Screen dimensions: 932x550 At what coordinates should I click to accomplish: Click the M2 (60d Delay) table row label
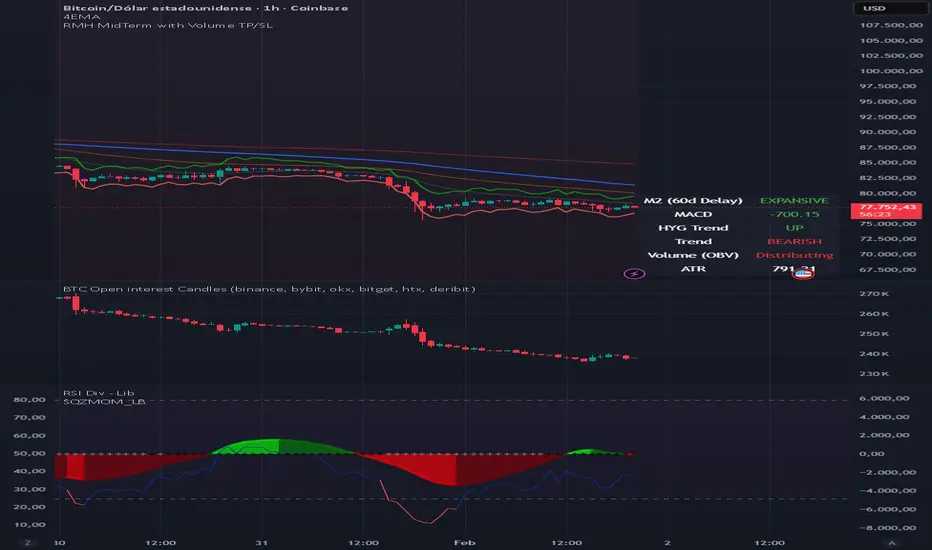click(x=693, y=200)
